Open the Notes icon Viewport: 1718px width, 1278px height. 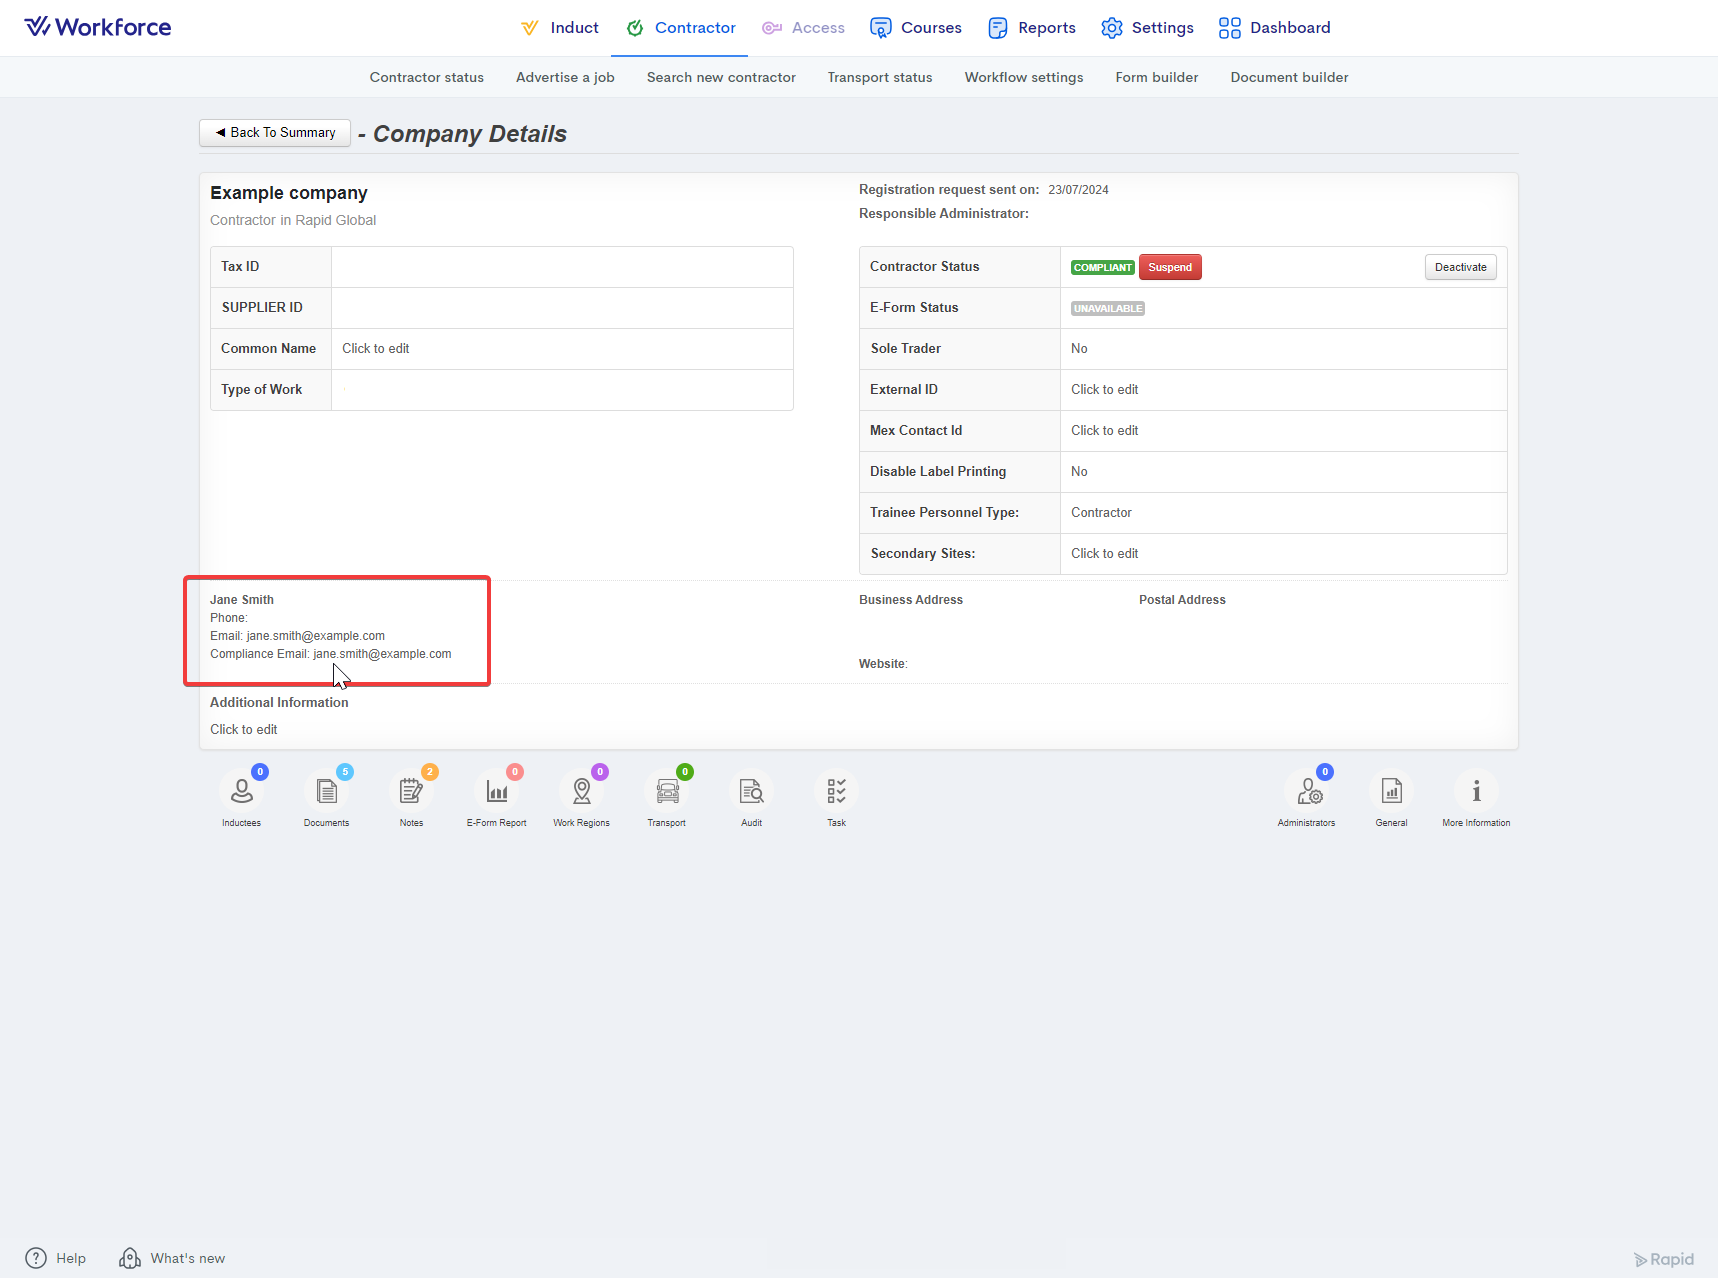[411, 792]
